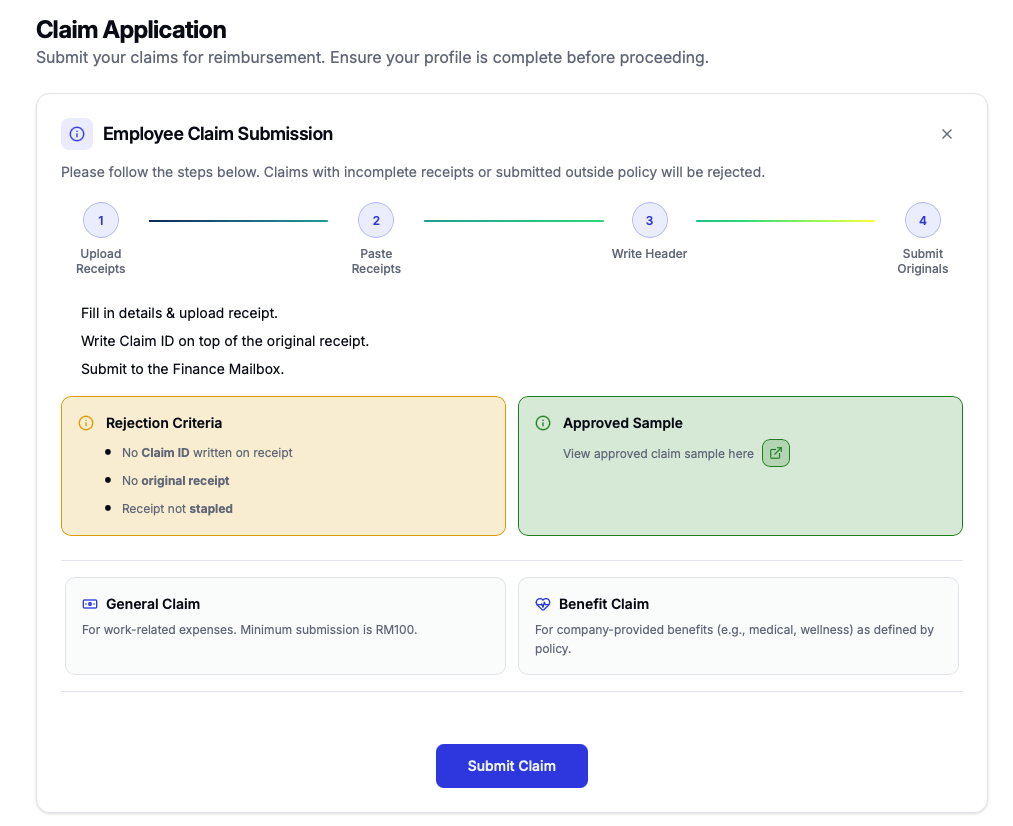Screen dimensions: 1013x826
Task: Click the 'Paste Receipts' step label
Action: (x=376, y=261)
